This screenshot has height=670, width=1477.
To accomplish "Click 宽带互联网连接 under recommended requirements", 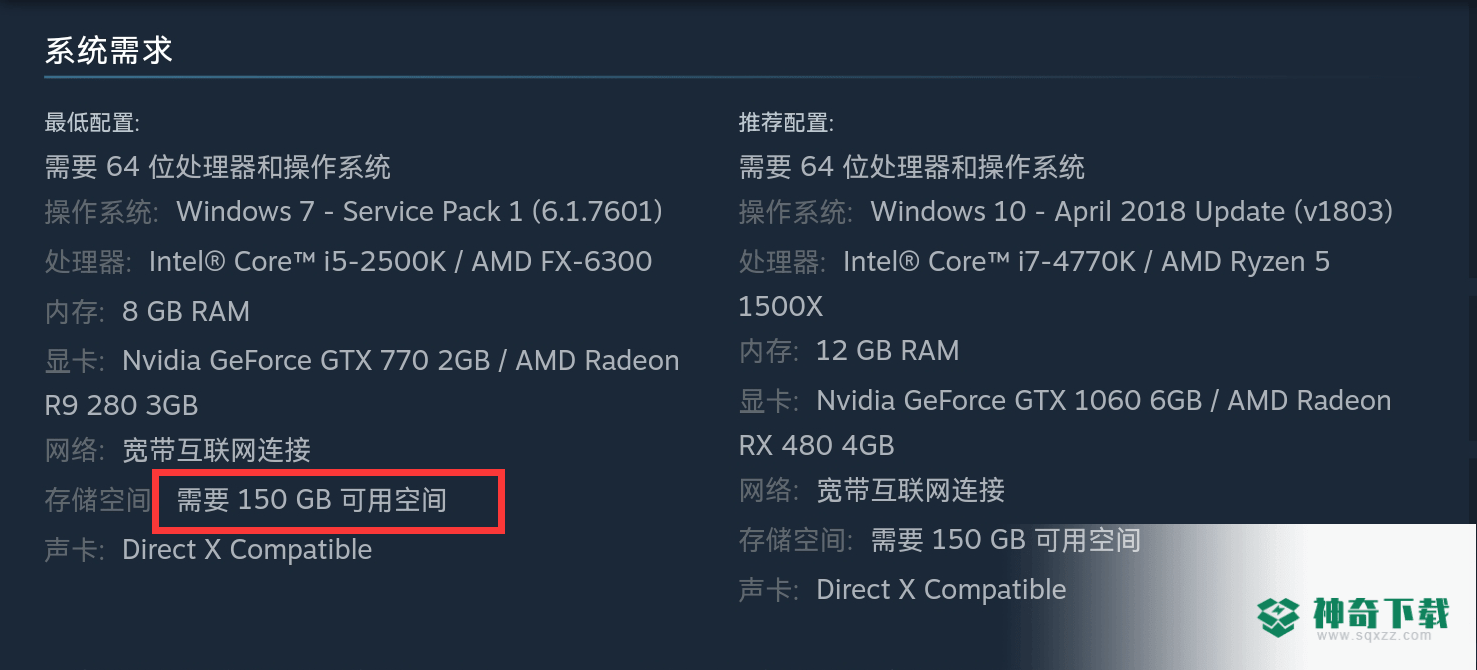I will 911,490.
